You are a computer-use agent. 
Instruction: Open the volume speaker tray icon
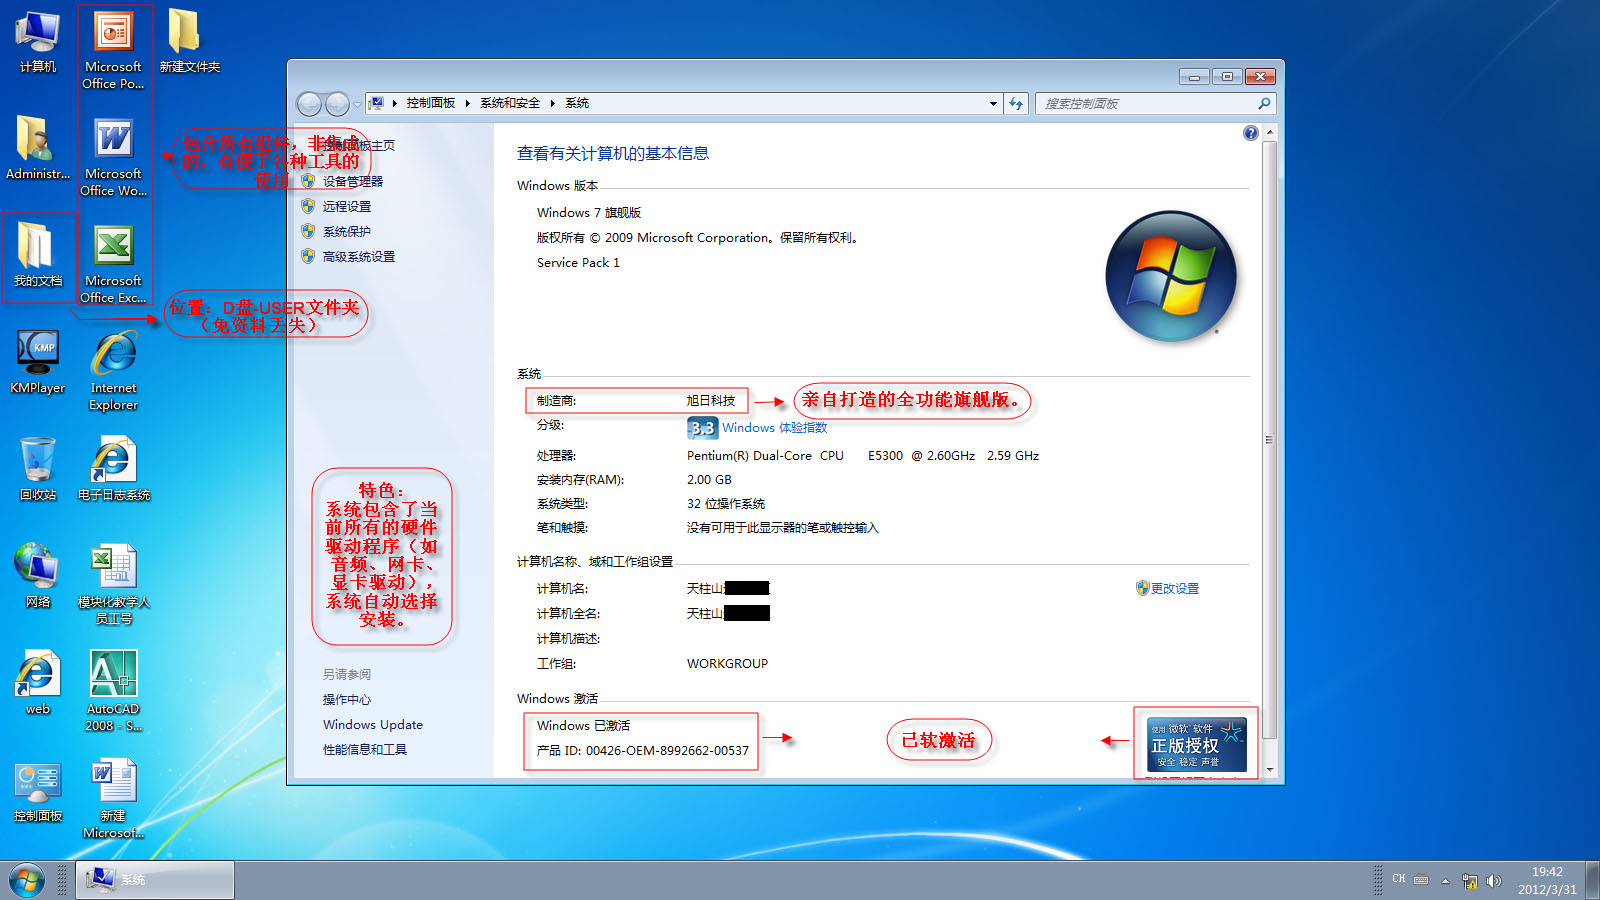point(1494,881)
